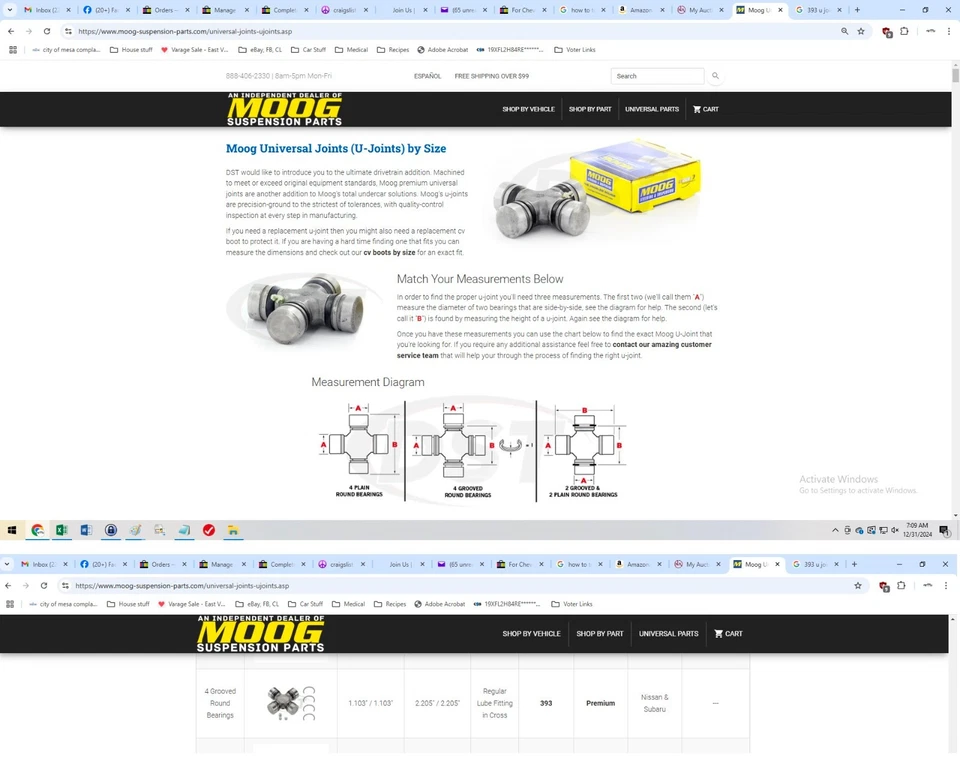Show hidden system tray icons chevron
This screenshot has height=760, width=960.
coord(835,530)
